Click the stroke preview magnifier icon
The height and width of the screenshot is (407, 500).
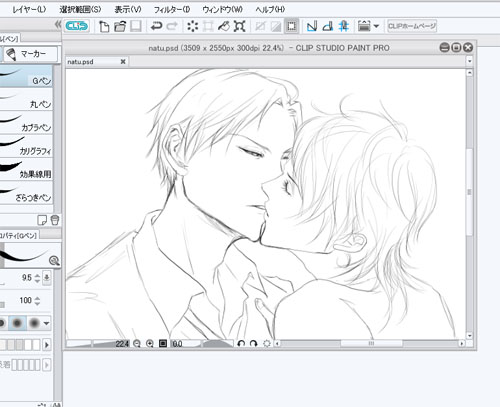pyautogui.click(x=54, y=260)
